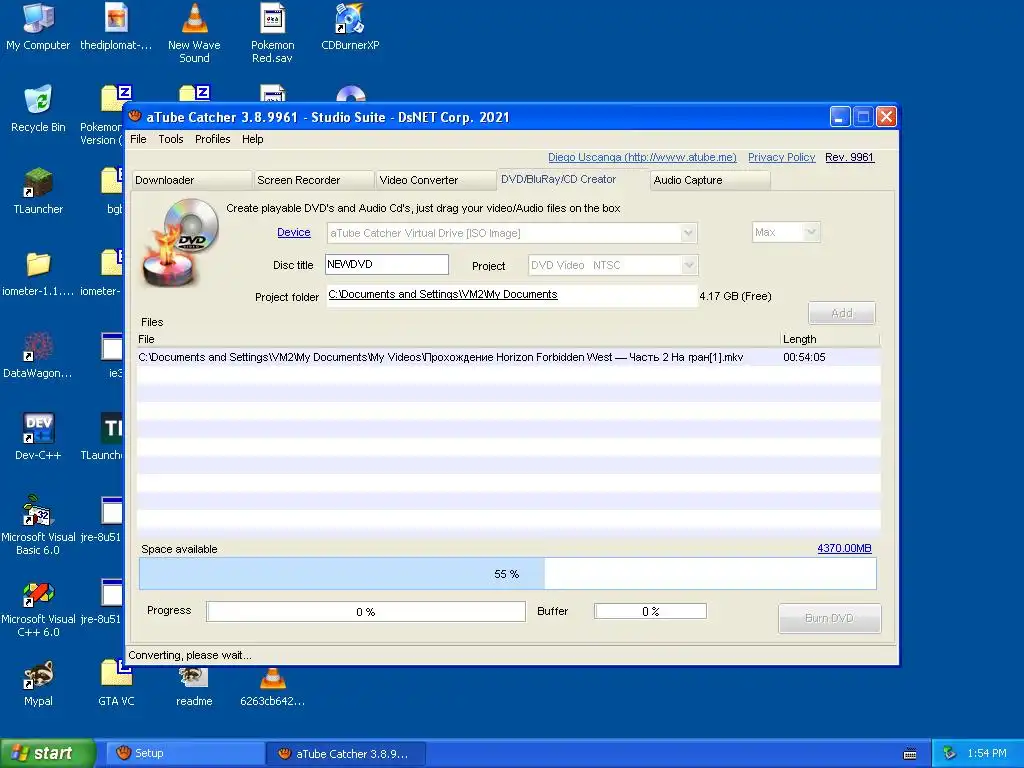1024x768 pixels.
Task: Launch CDBurnerXP shortcut icon
Action: point(350,27)
